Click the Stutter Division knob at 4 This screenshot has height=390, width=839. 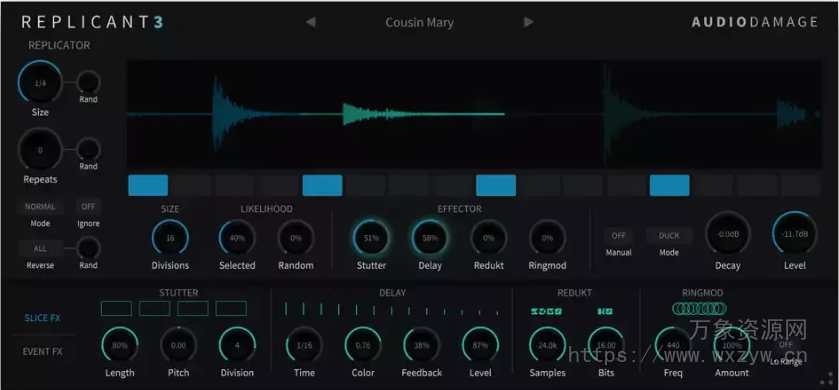[x=237, y=345]
